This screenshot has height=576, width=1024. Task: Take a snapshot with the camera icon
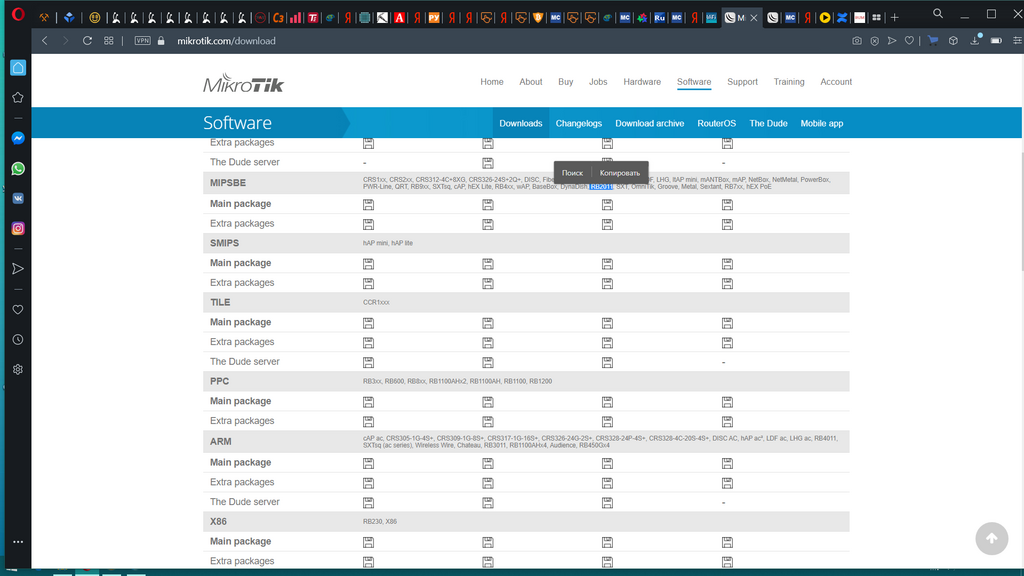[857, 40]
